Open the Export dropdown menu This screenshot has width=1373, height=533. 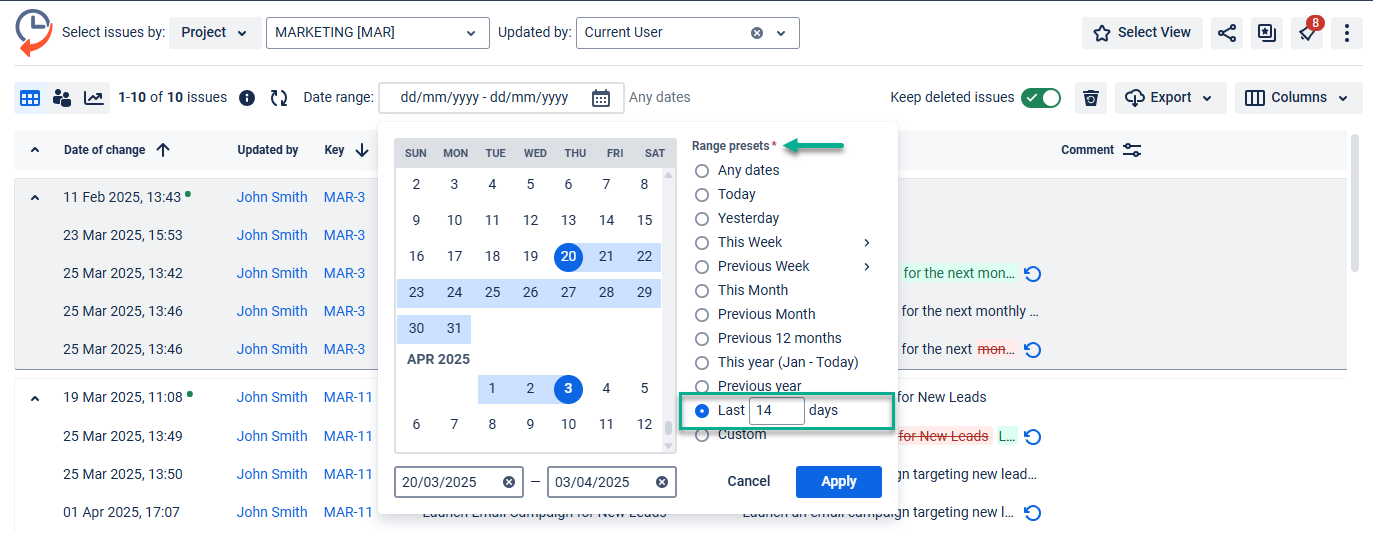(1170, 98)
